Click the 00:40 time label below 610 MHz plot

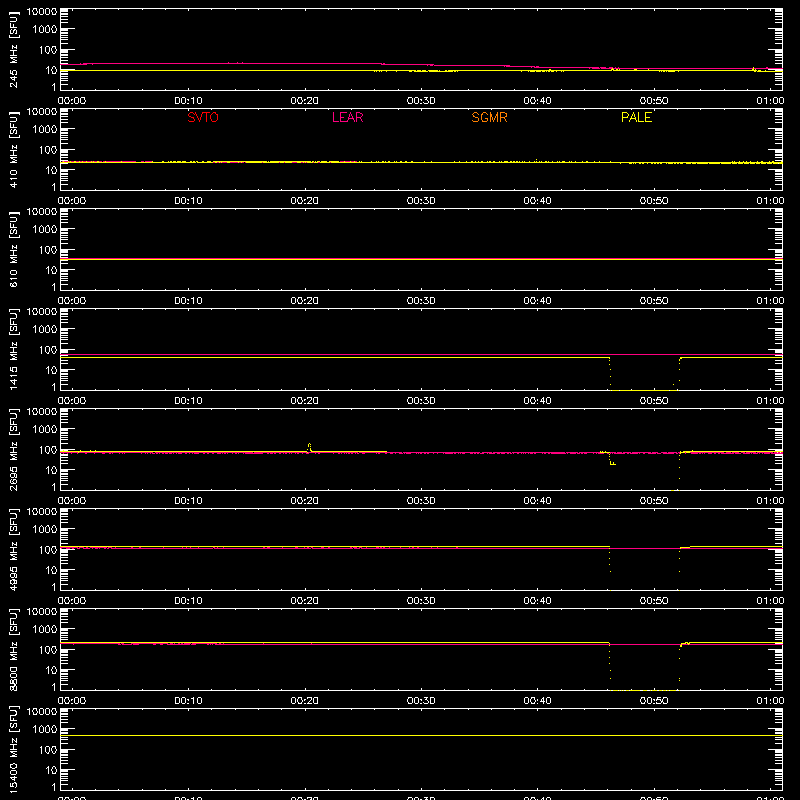[x=537, y=301]
